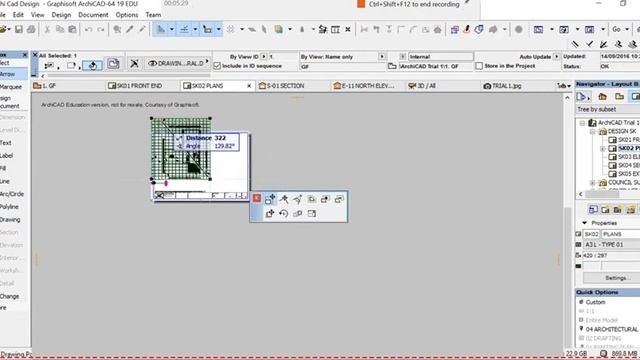
Task: Switch to the 3D / All tab
Action: point(442,86)
